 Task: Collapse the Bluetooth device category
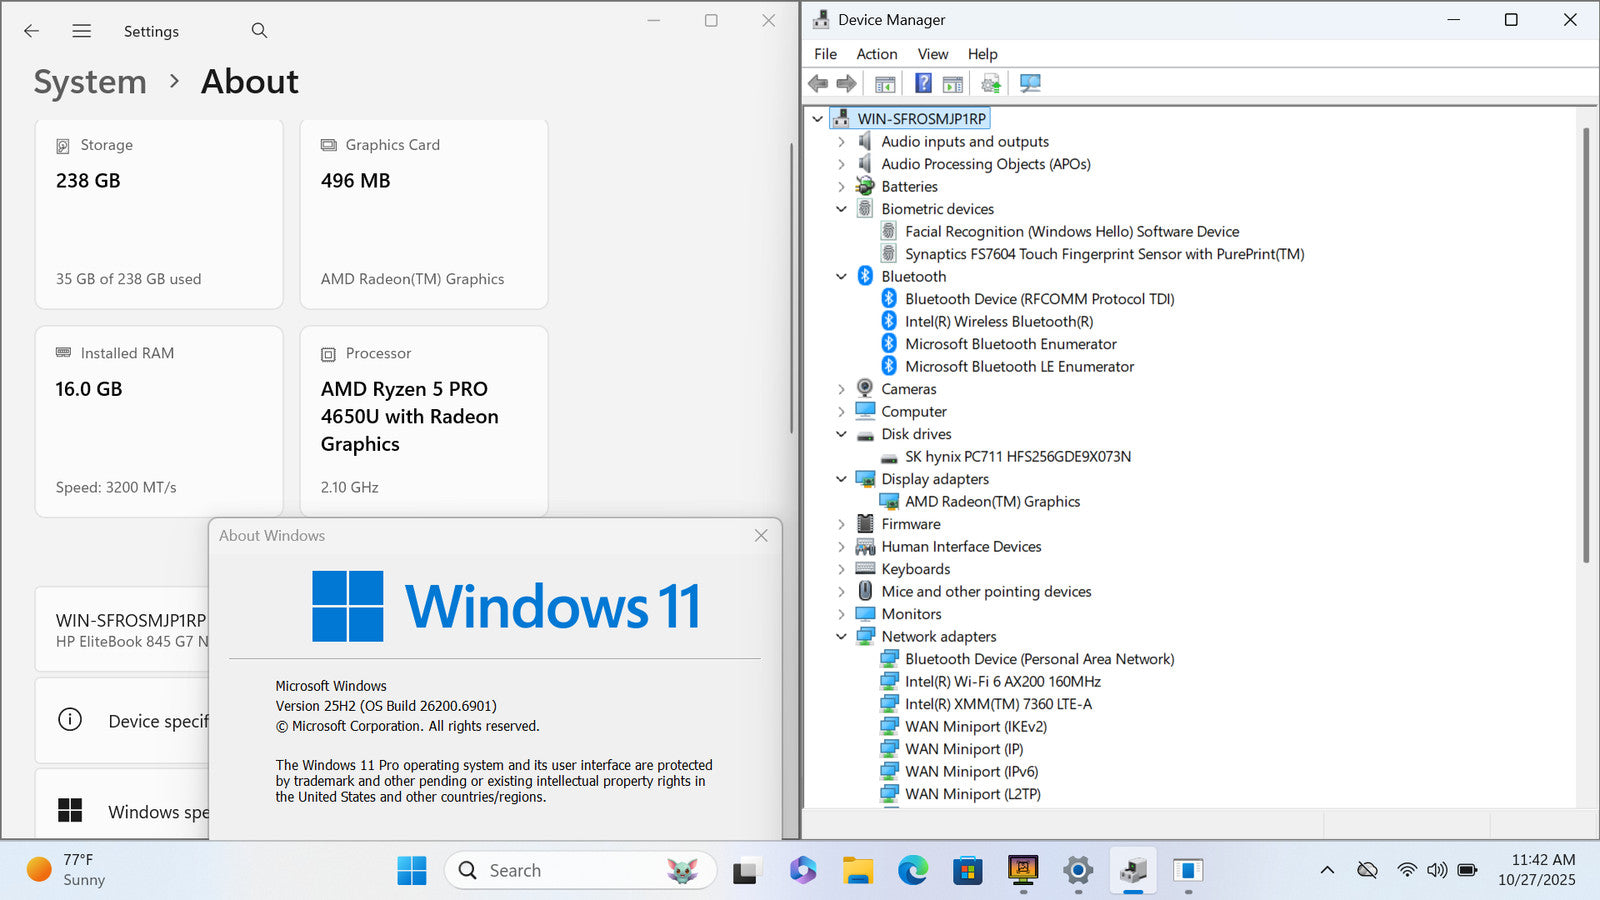tap(841, 277)
